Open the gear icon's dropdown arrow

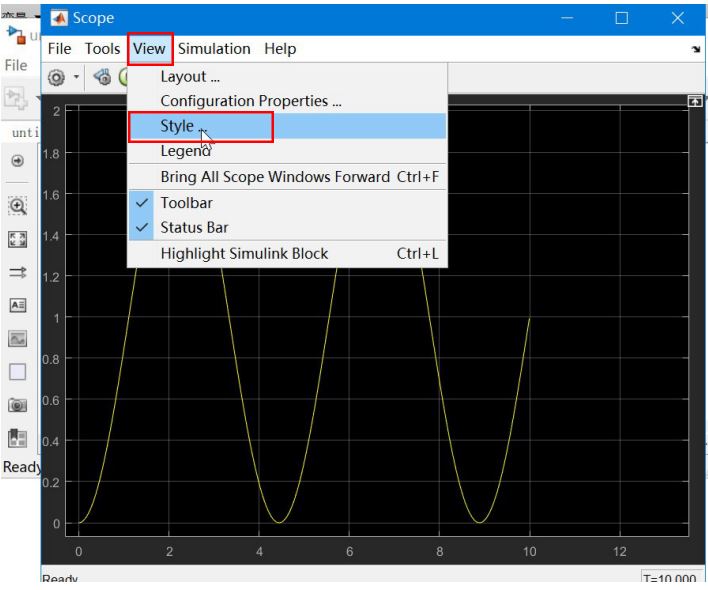pos(74,76)
